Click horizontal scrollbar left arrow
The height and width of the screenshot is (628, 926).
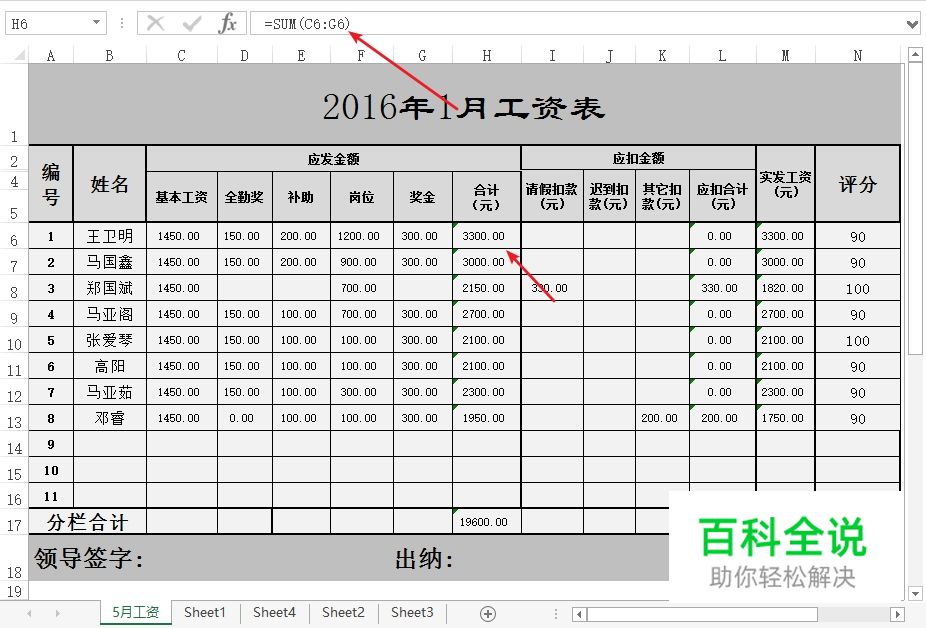(580, 614)
